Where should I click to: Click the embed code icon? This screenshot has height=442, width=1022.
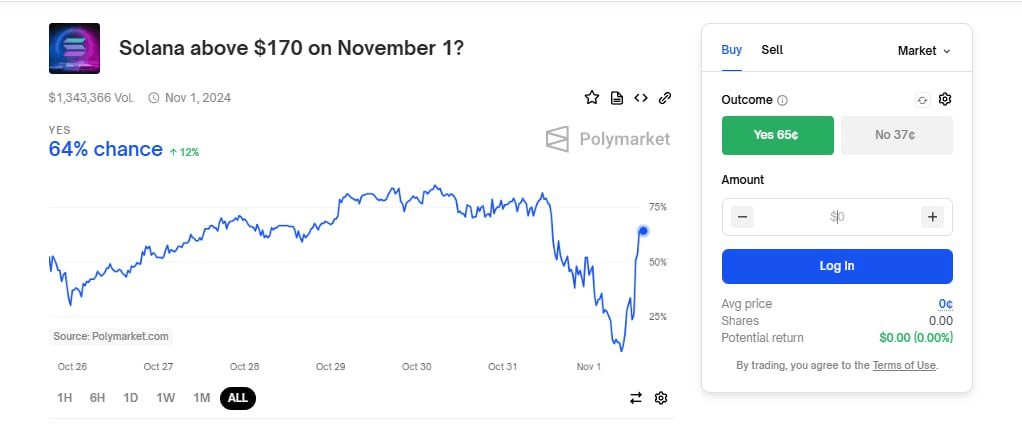(641, 98)
